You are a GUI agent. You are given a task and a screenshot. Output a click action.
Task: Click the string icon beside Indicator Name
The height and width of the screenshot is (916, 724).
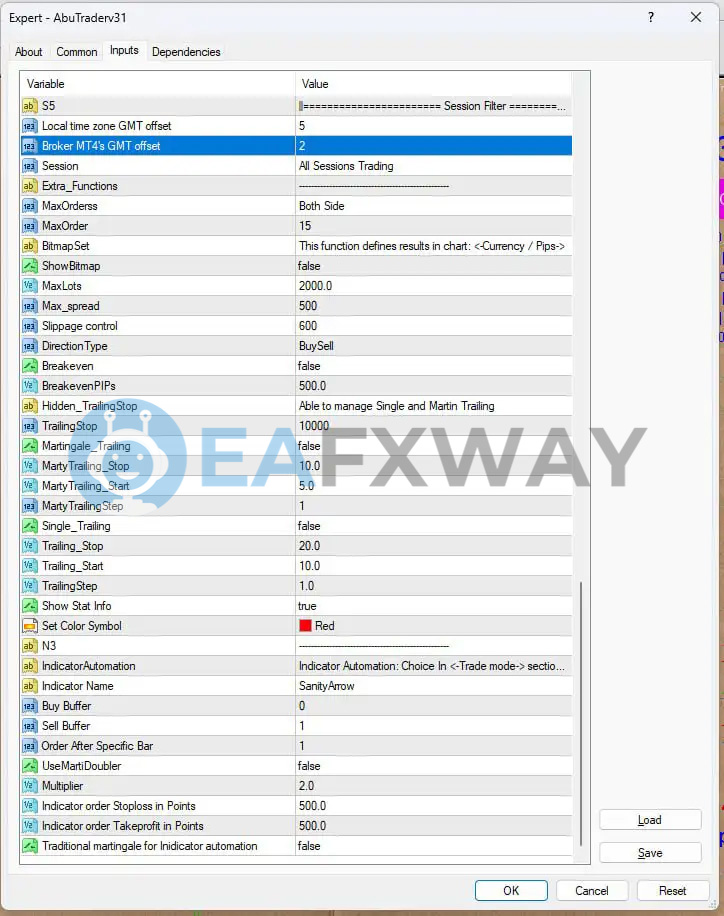(29, 686)
